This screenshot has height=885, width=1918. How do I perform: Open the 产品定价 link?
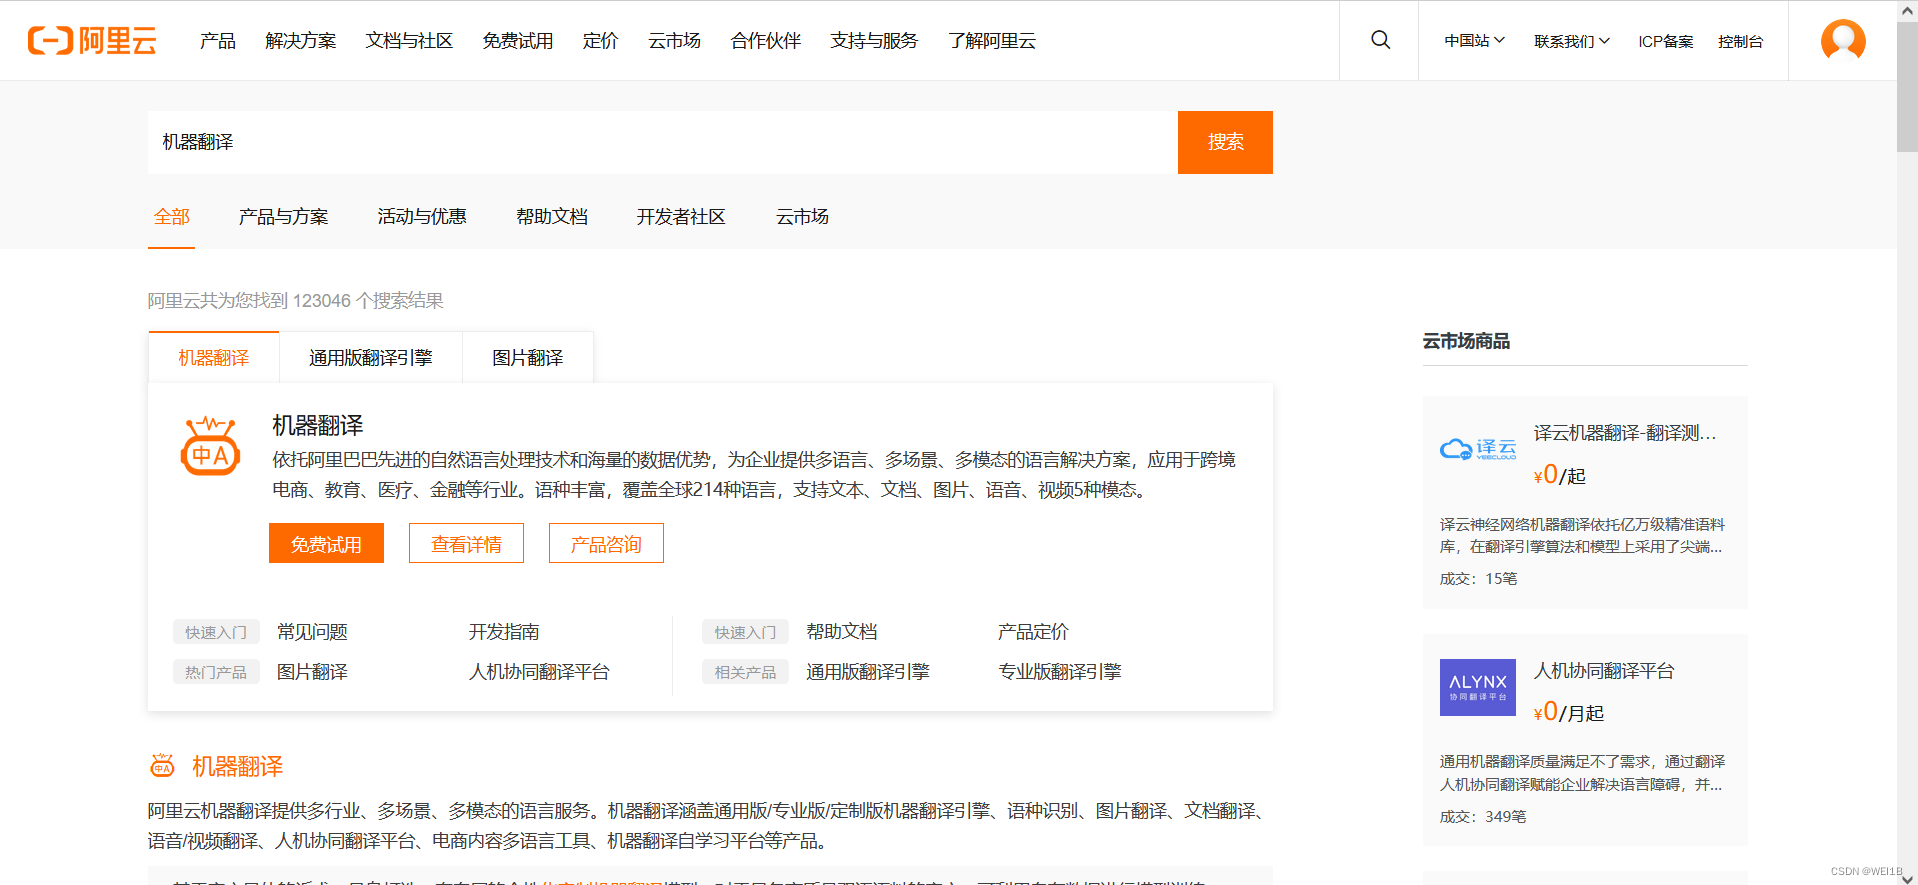pyautogui.click(x=1033, y=632)
